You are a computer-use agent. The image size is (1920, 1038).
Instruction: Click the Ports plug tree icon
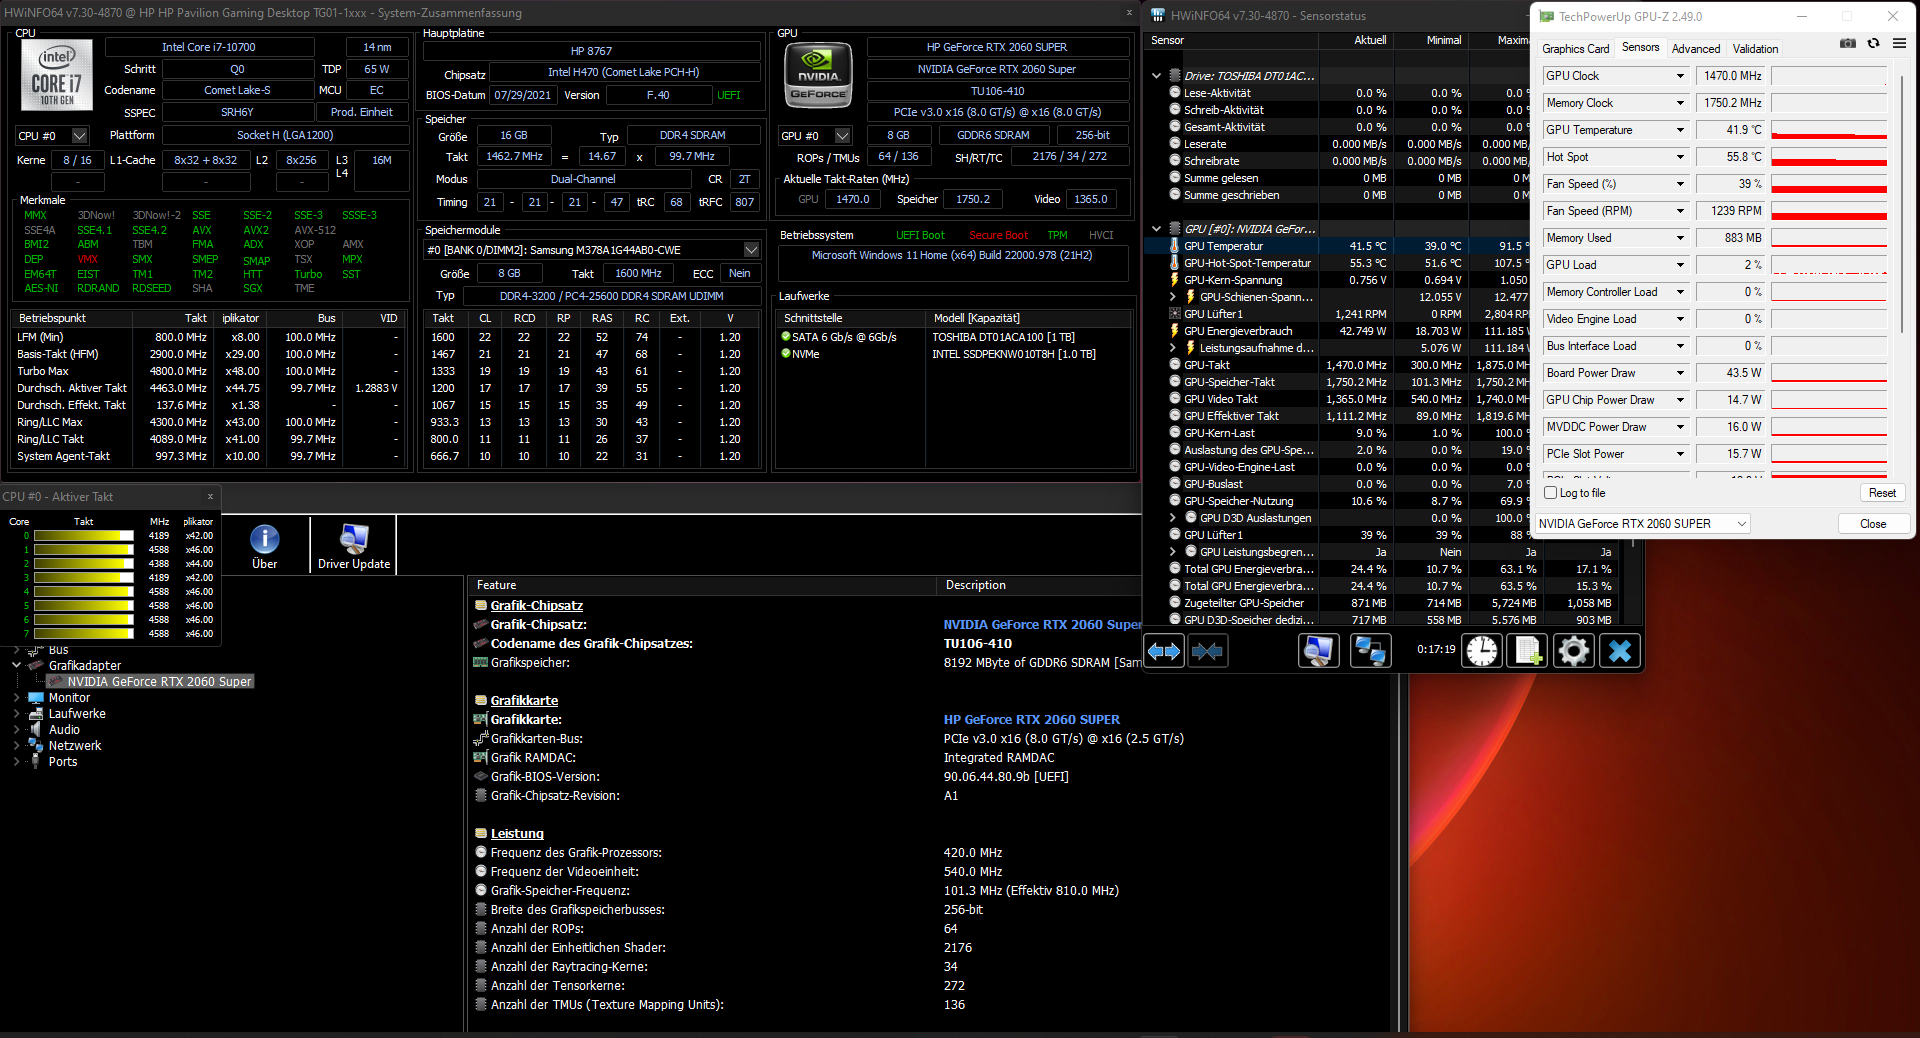coord(36,762)
